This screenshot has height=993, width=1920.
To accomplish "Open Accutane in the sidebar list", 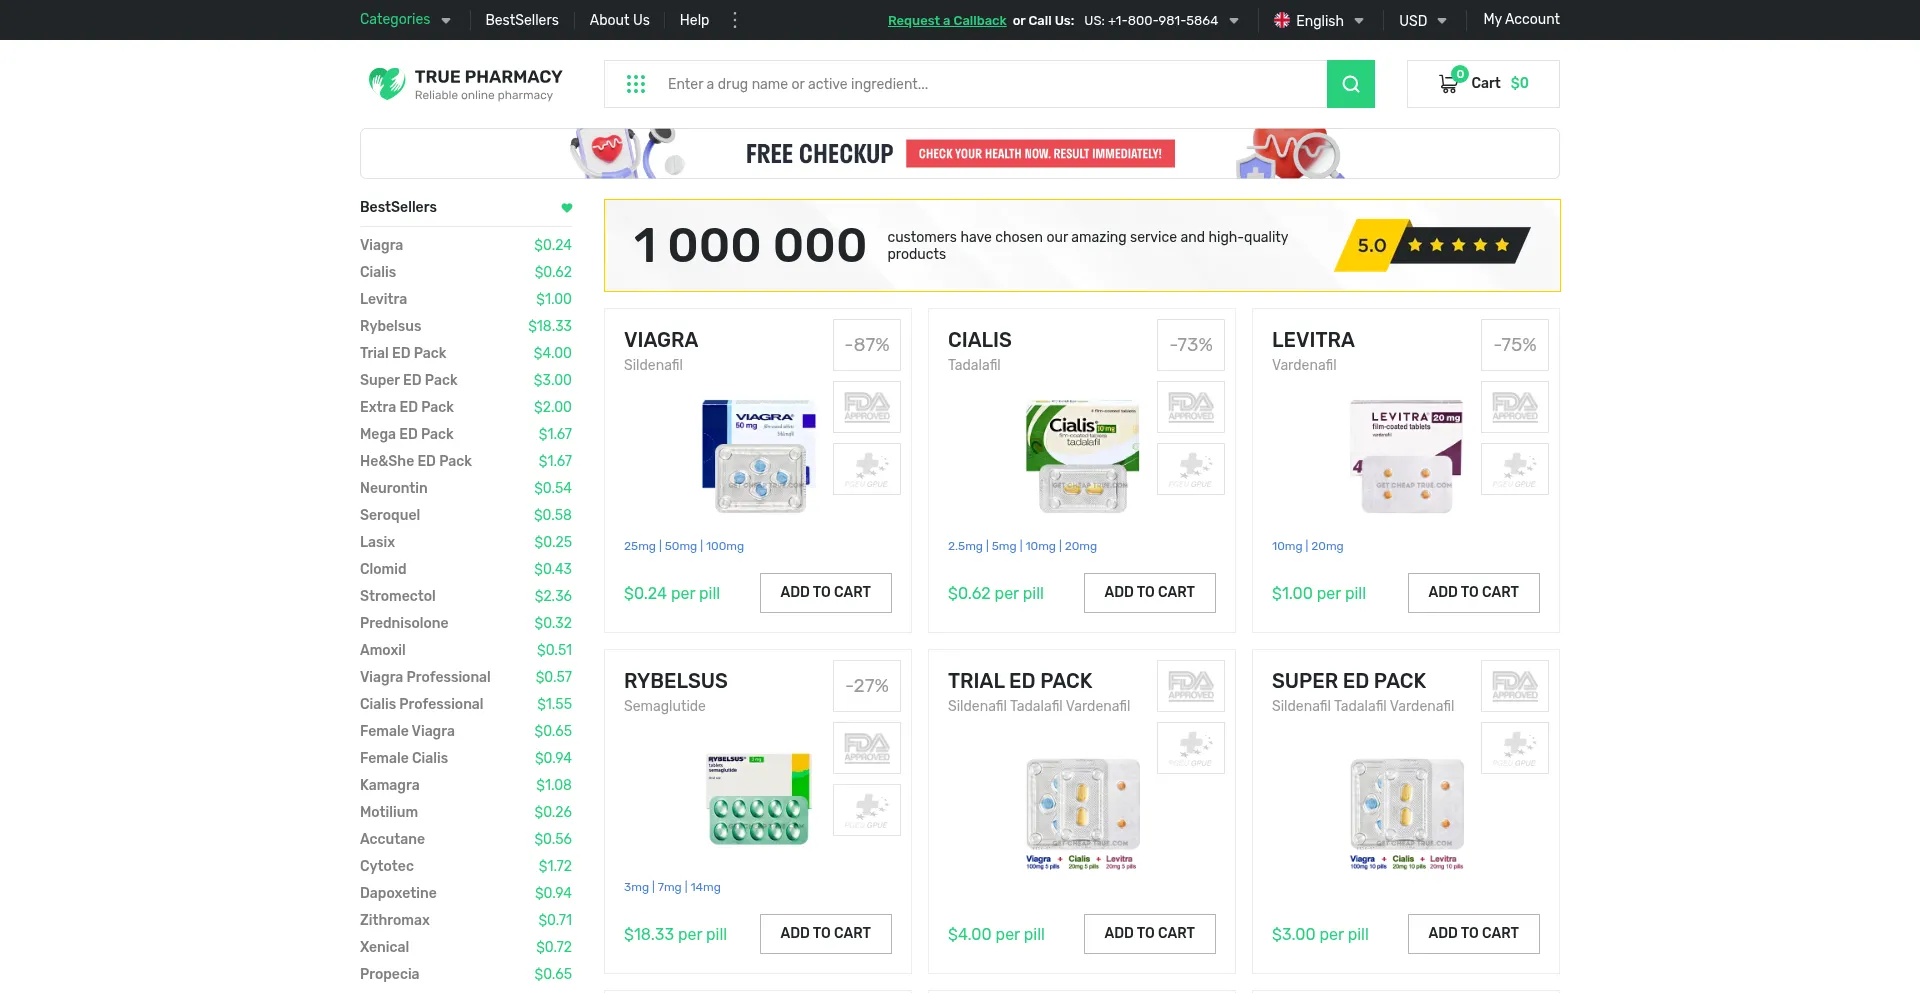I will 393,839.
